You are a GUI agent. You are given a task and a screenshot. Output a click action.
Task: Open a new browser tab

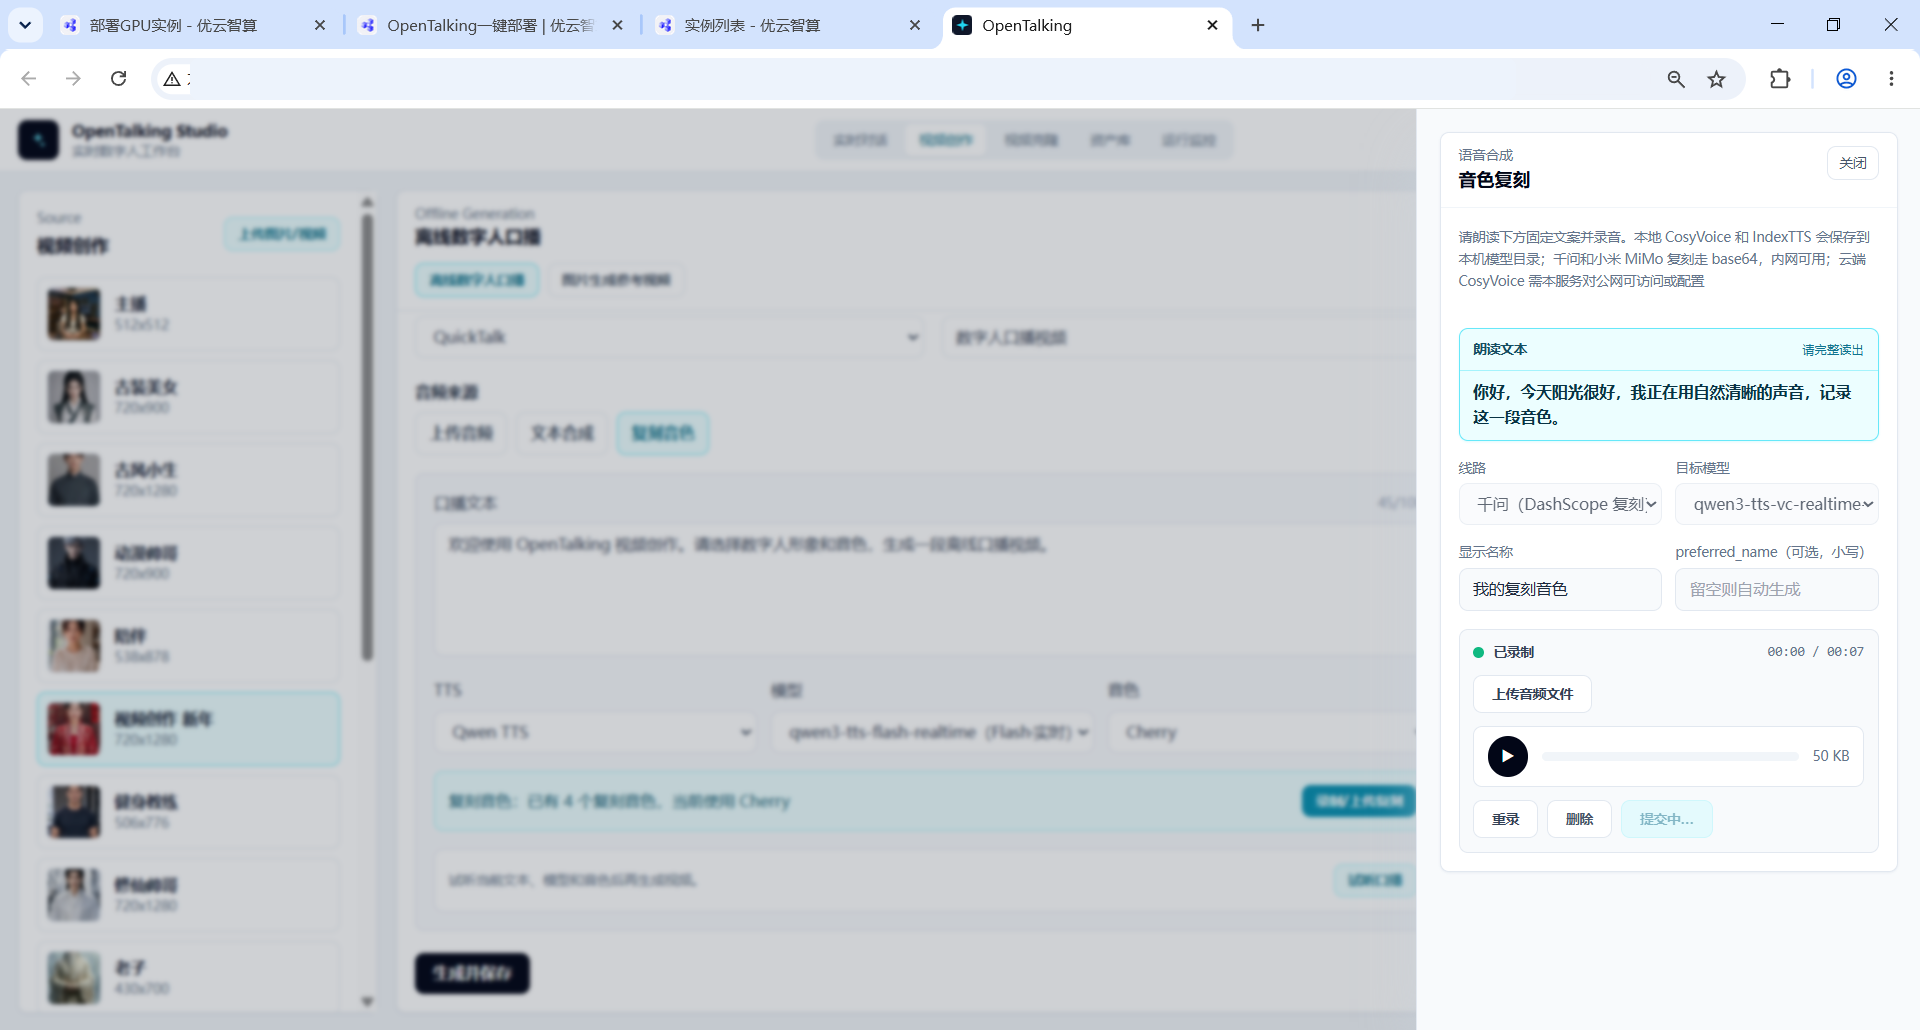pyautogui.click(x=1258, y=26)
